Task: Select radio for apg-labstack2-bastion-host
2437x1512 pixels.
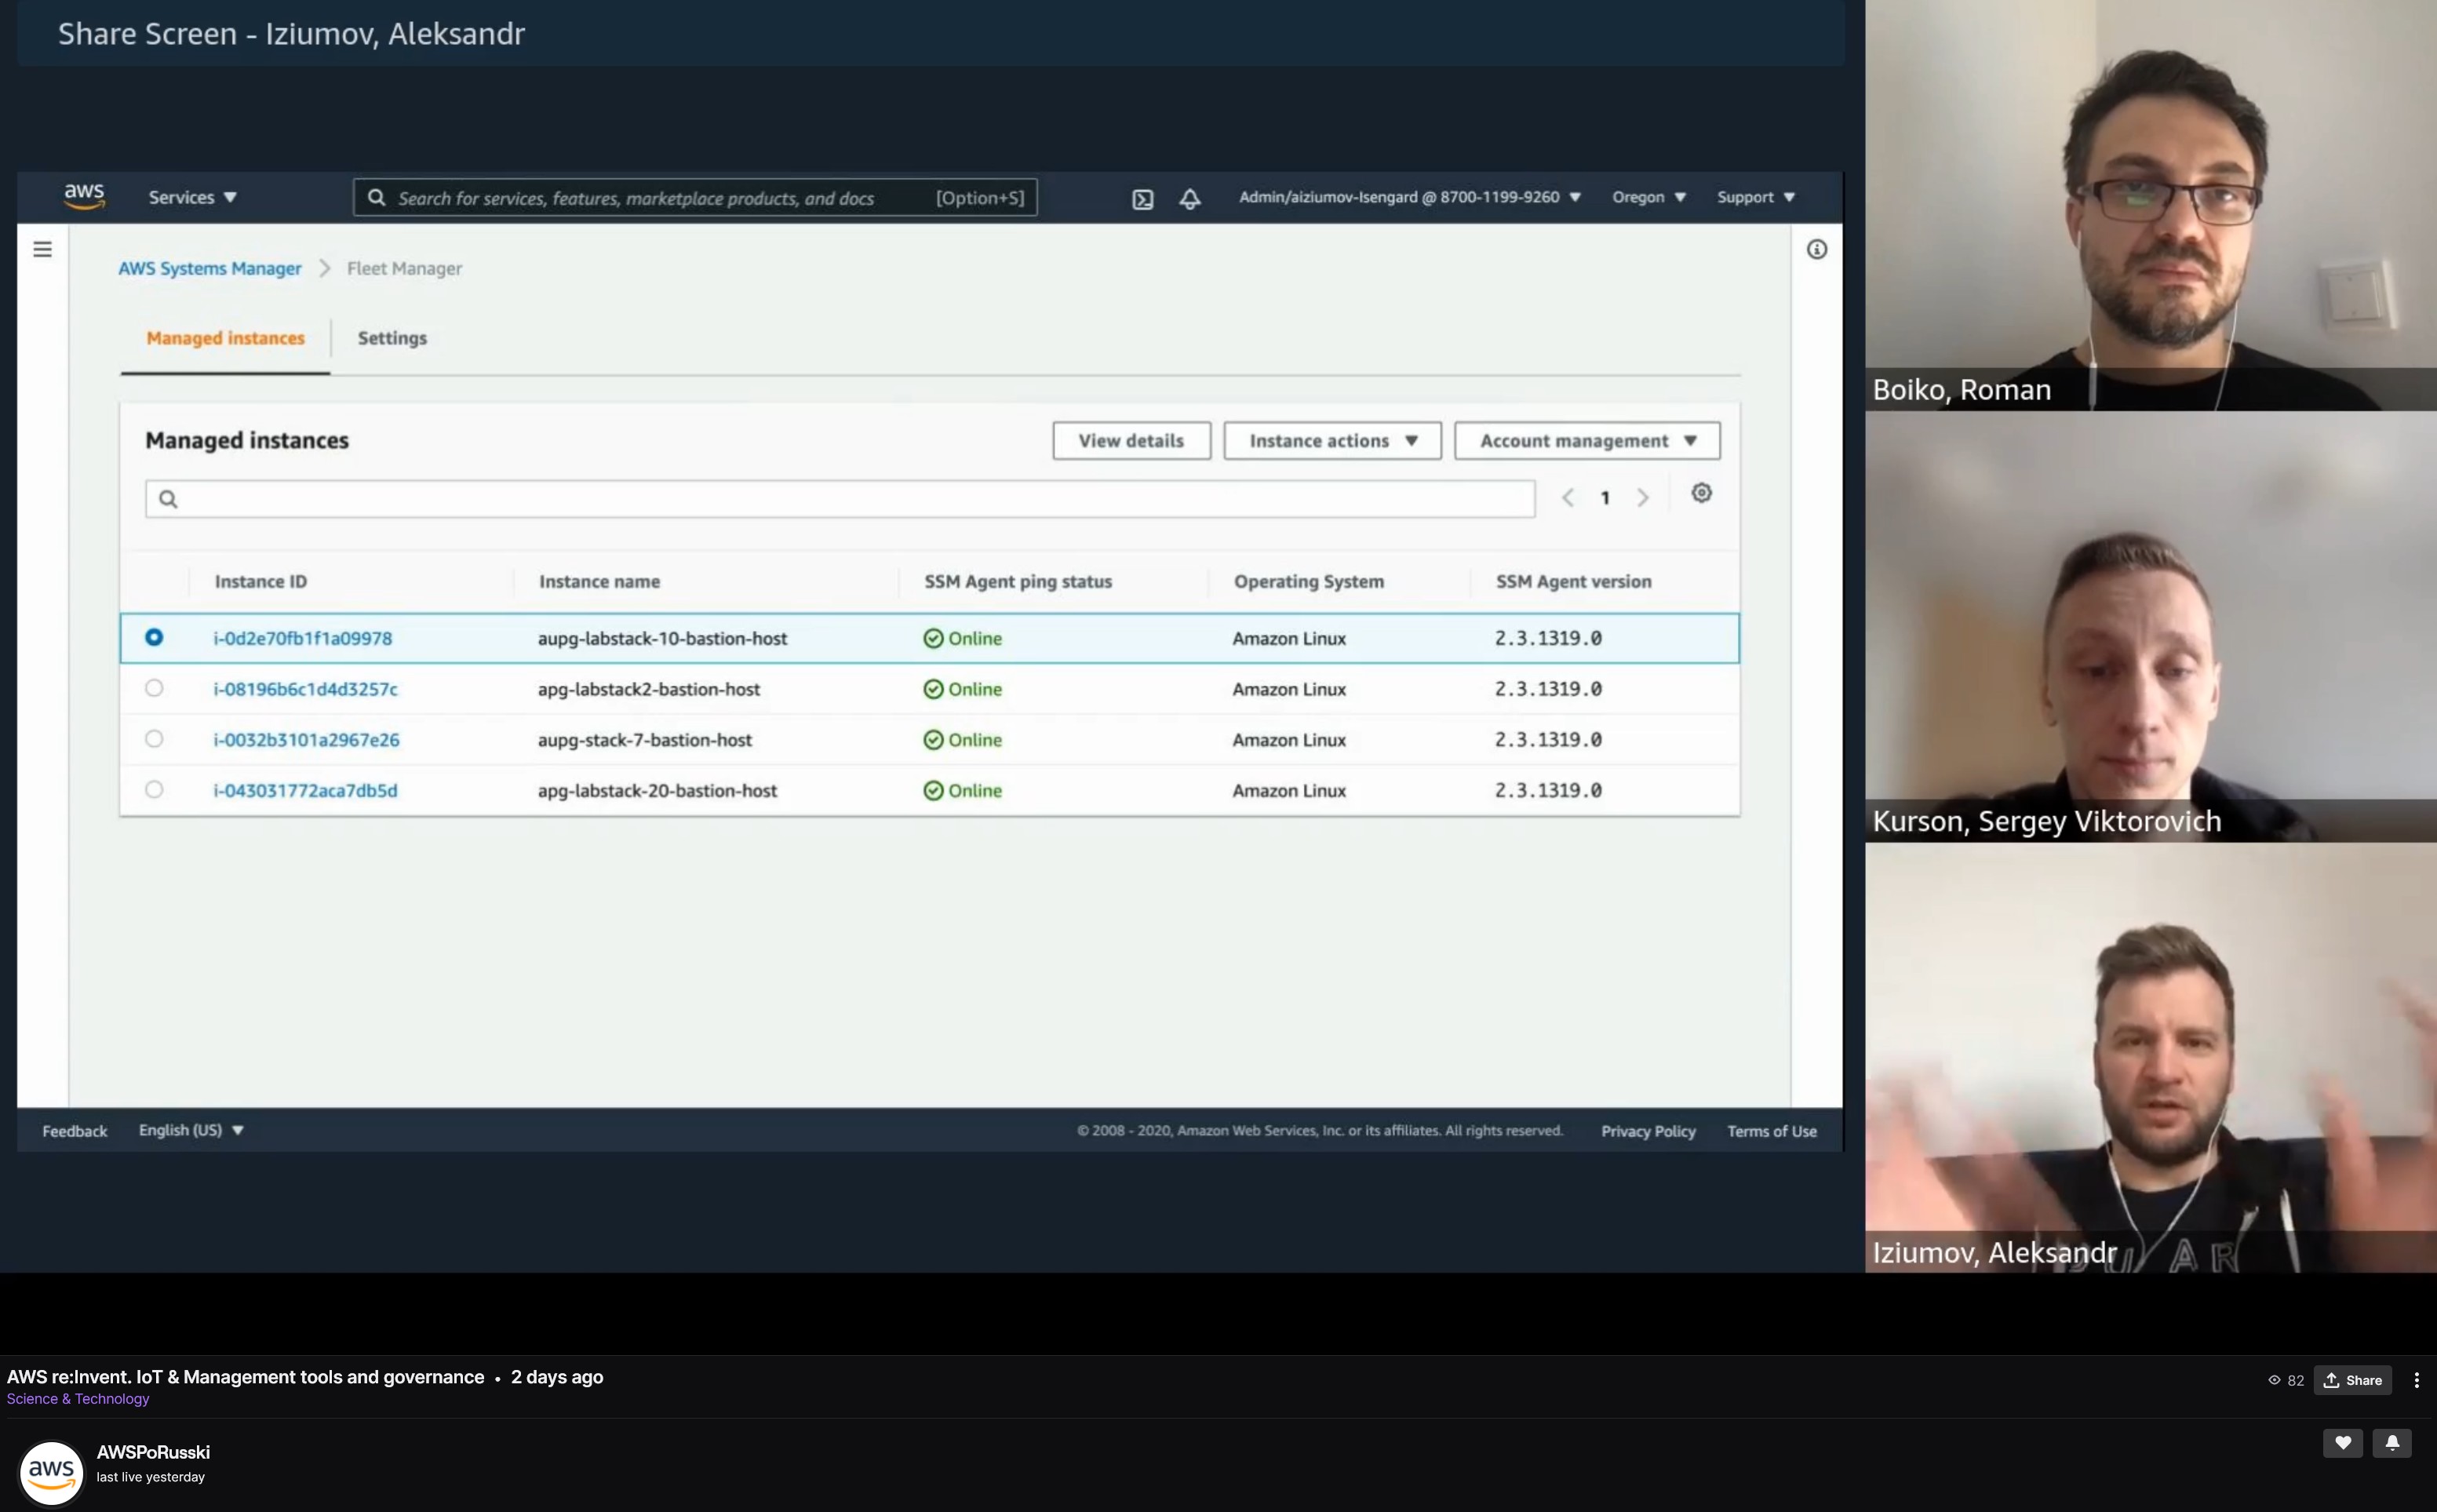Action: point(154,688)
